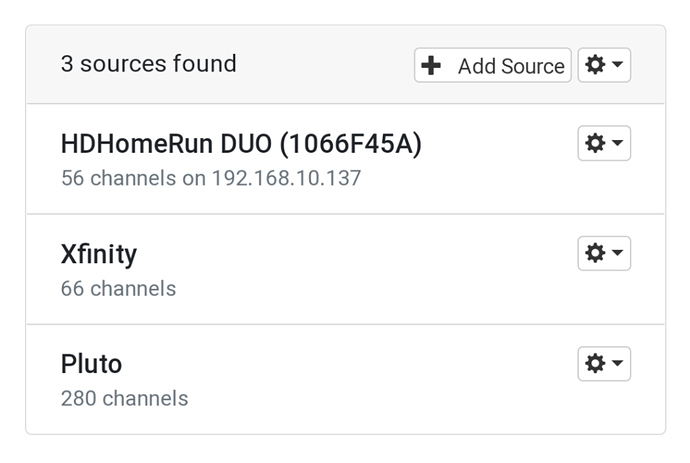Screen dimensions: 690x463
Task: Click the "280 channels" text under Pluto
Action: [124, 398]
